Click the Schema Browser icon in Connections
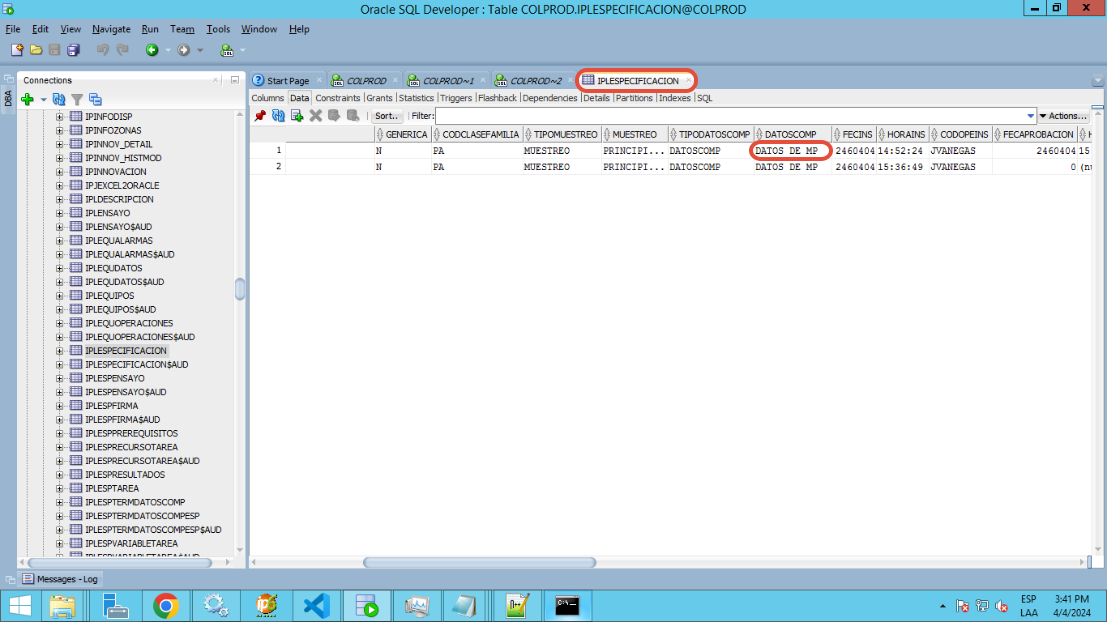 tap(95, 100)
